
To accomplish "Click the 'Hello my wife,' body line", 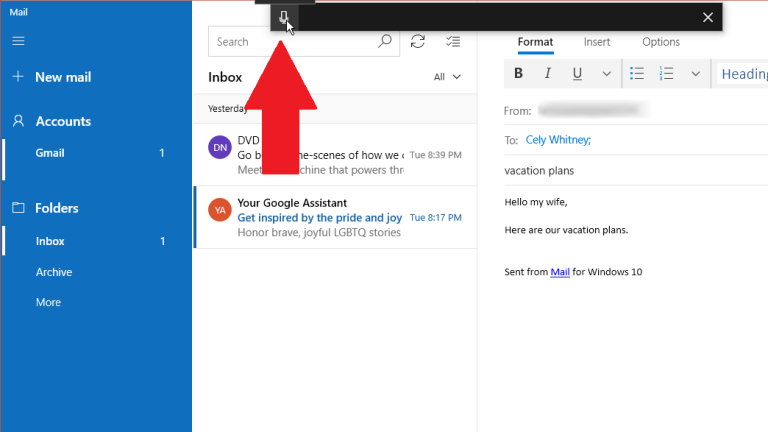I will (536, 202).
